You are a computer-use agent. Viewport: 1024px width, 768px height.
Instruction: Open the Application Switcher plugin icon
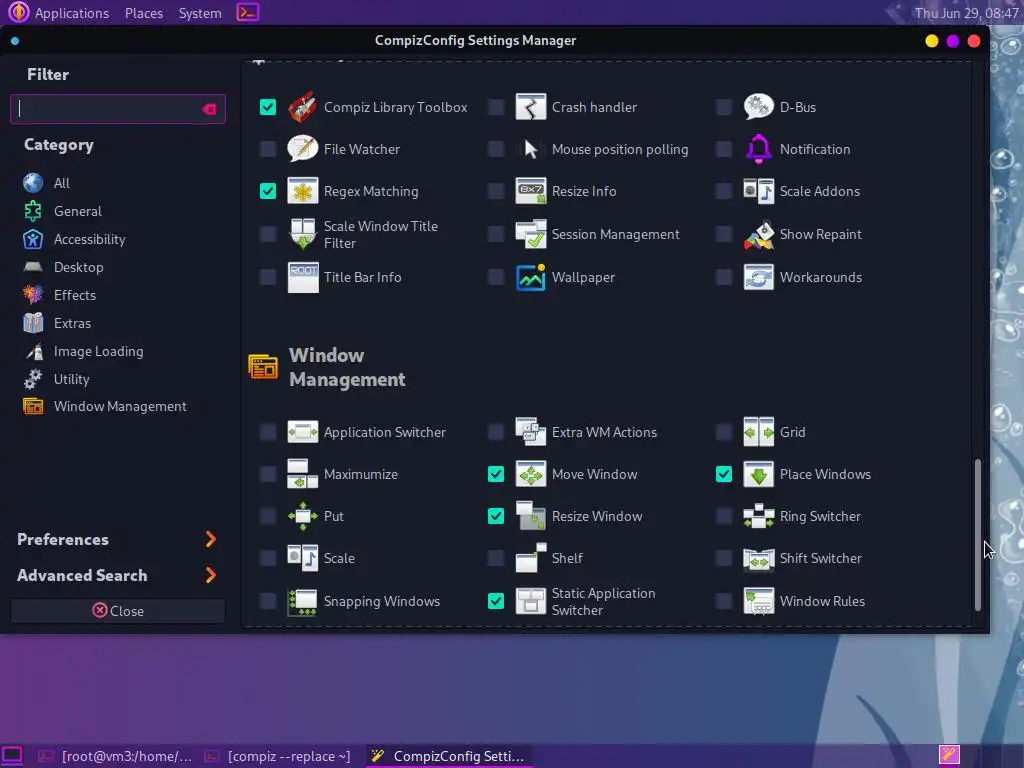point(302,432)
